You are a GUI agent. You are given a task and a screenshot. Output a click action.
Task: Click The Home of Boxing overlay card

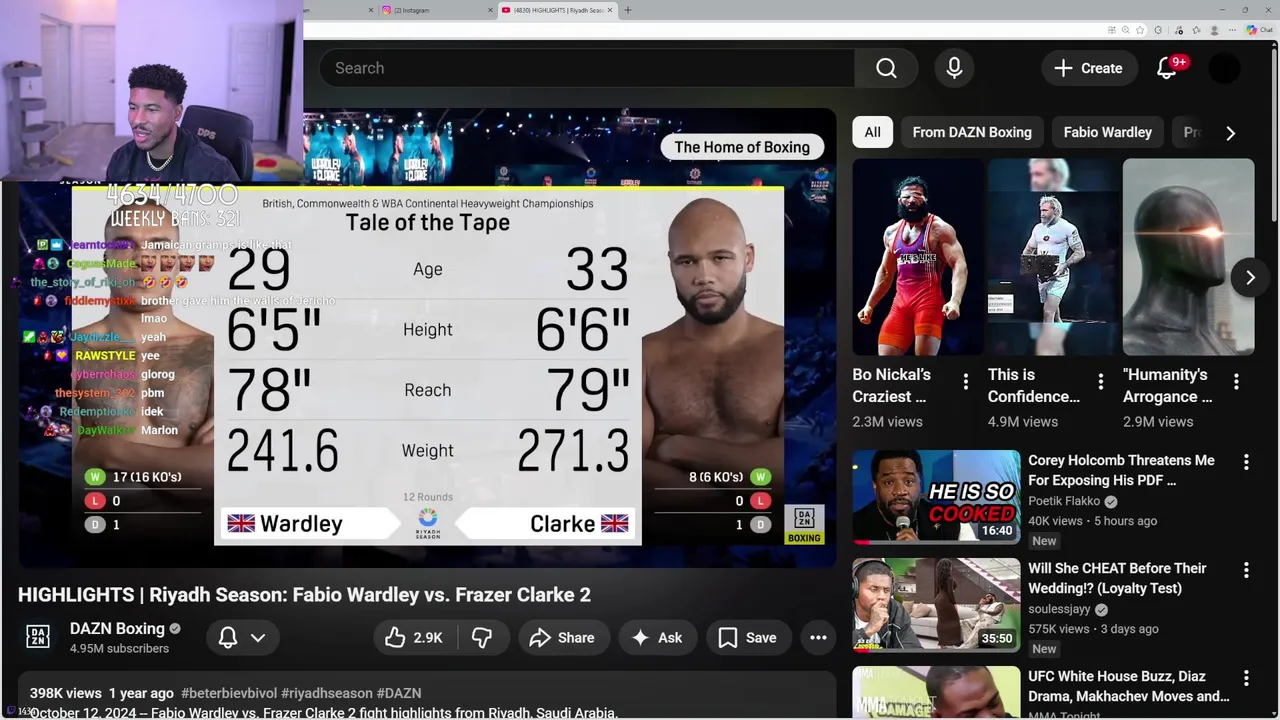click(742, 147)
